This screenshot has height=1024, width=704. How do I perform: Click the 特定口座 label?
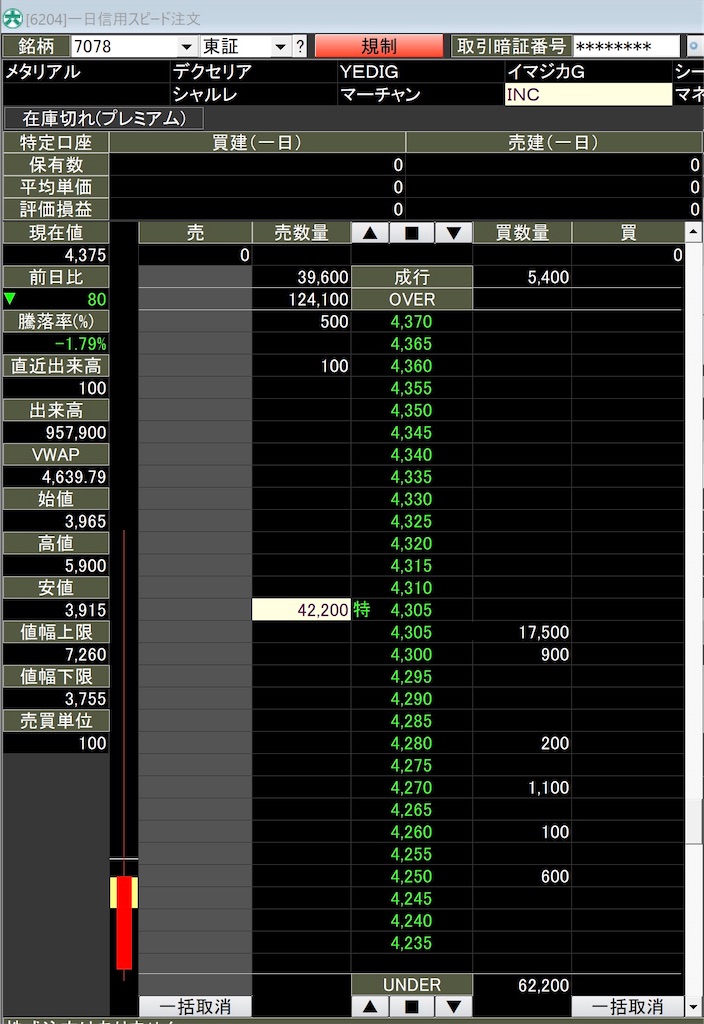pos(56,142)
